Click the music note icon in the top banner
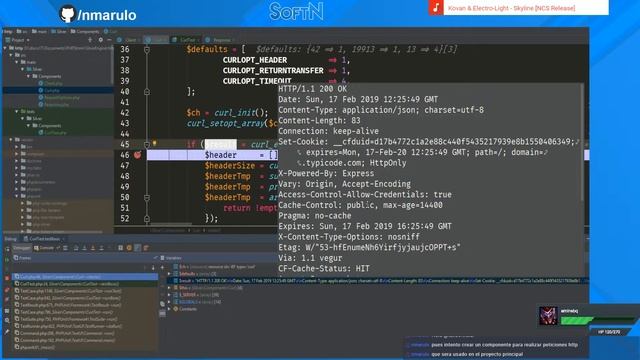Viewport: 640px width, 360px height. [436, 7]
